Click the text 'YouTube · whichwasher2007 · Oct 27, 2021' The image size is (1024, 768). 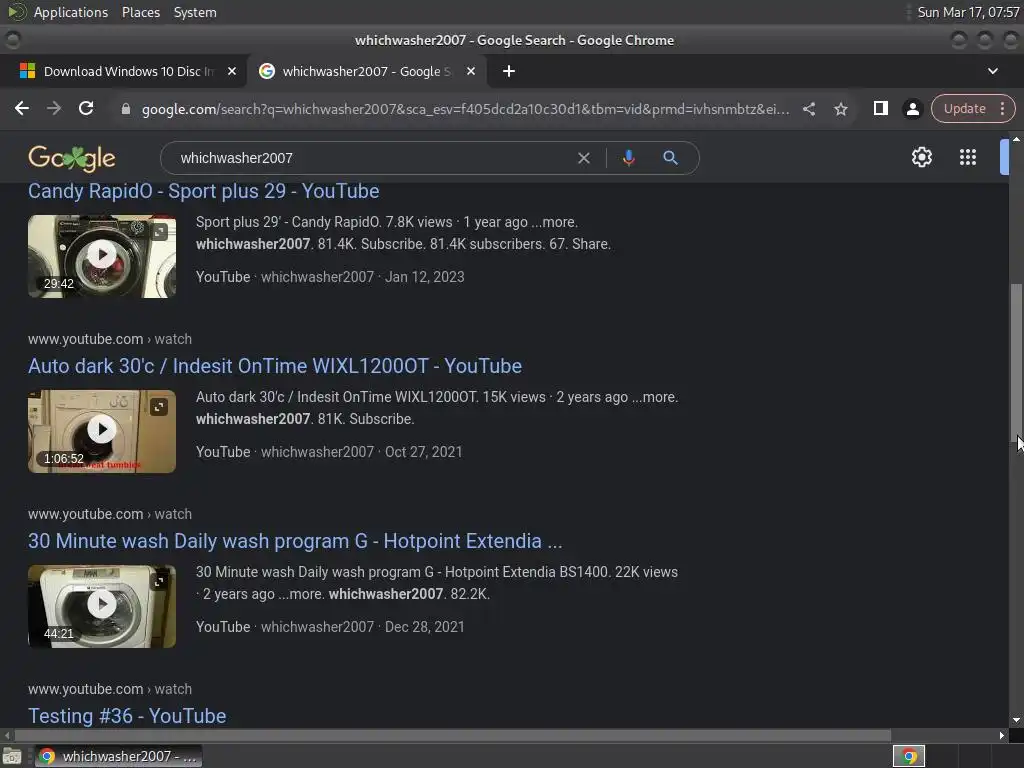tap(329, 452)
